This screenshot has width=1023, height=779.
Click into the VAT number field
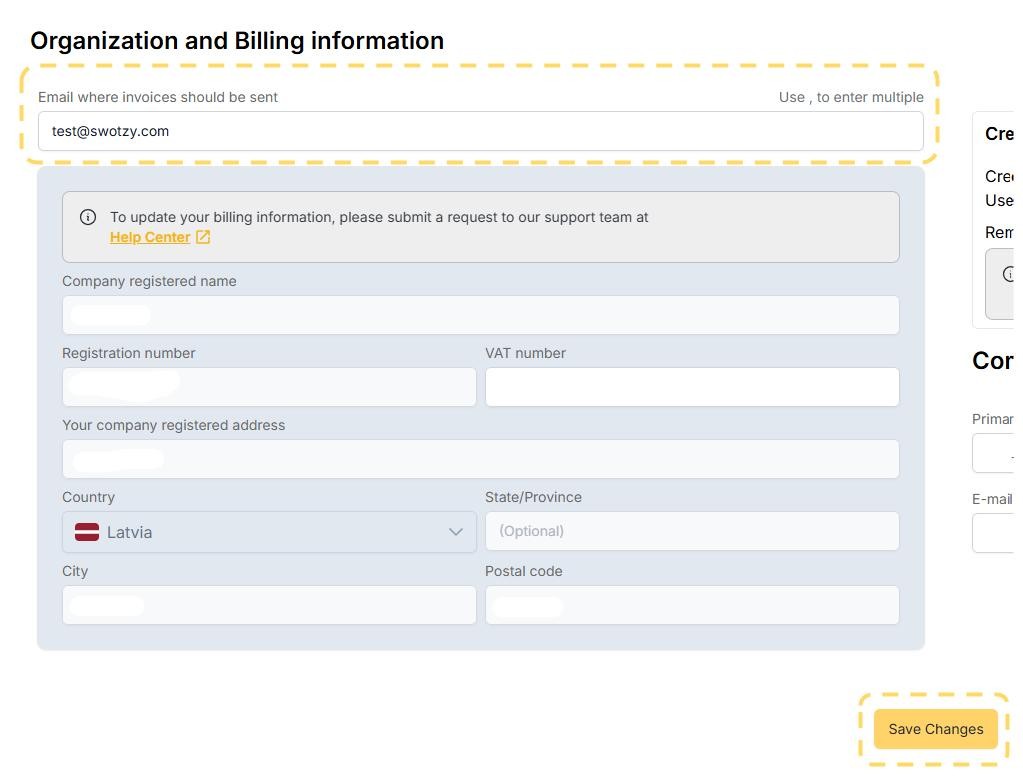(x=692, y=387)
